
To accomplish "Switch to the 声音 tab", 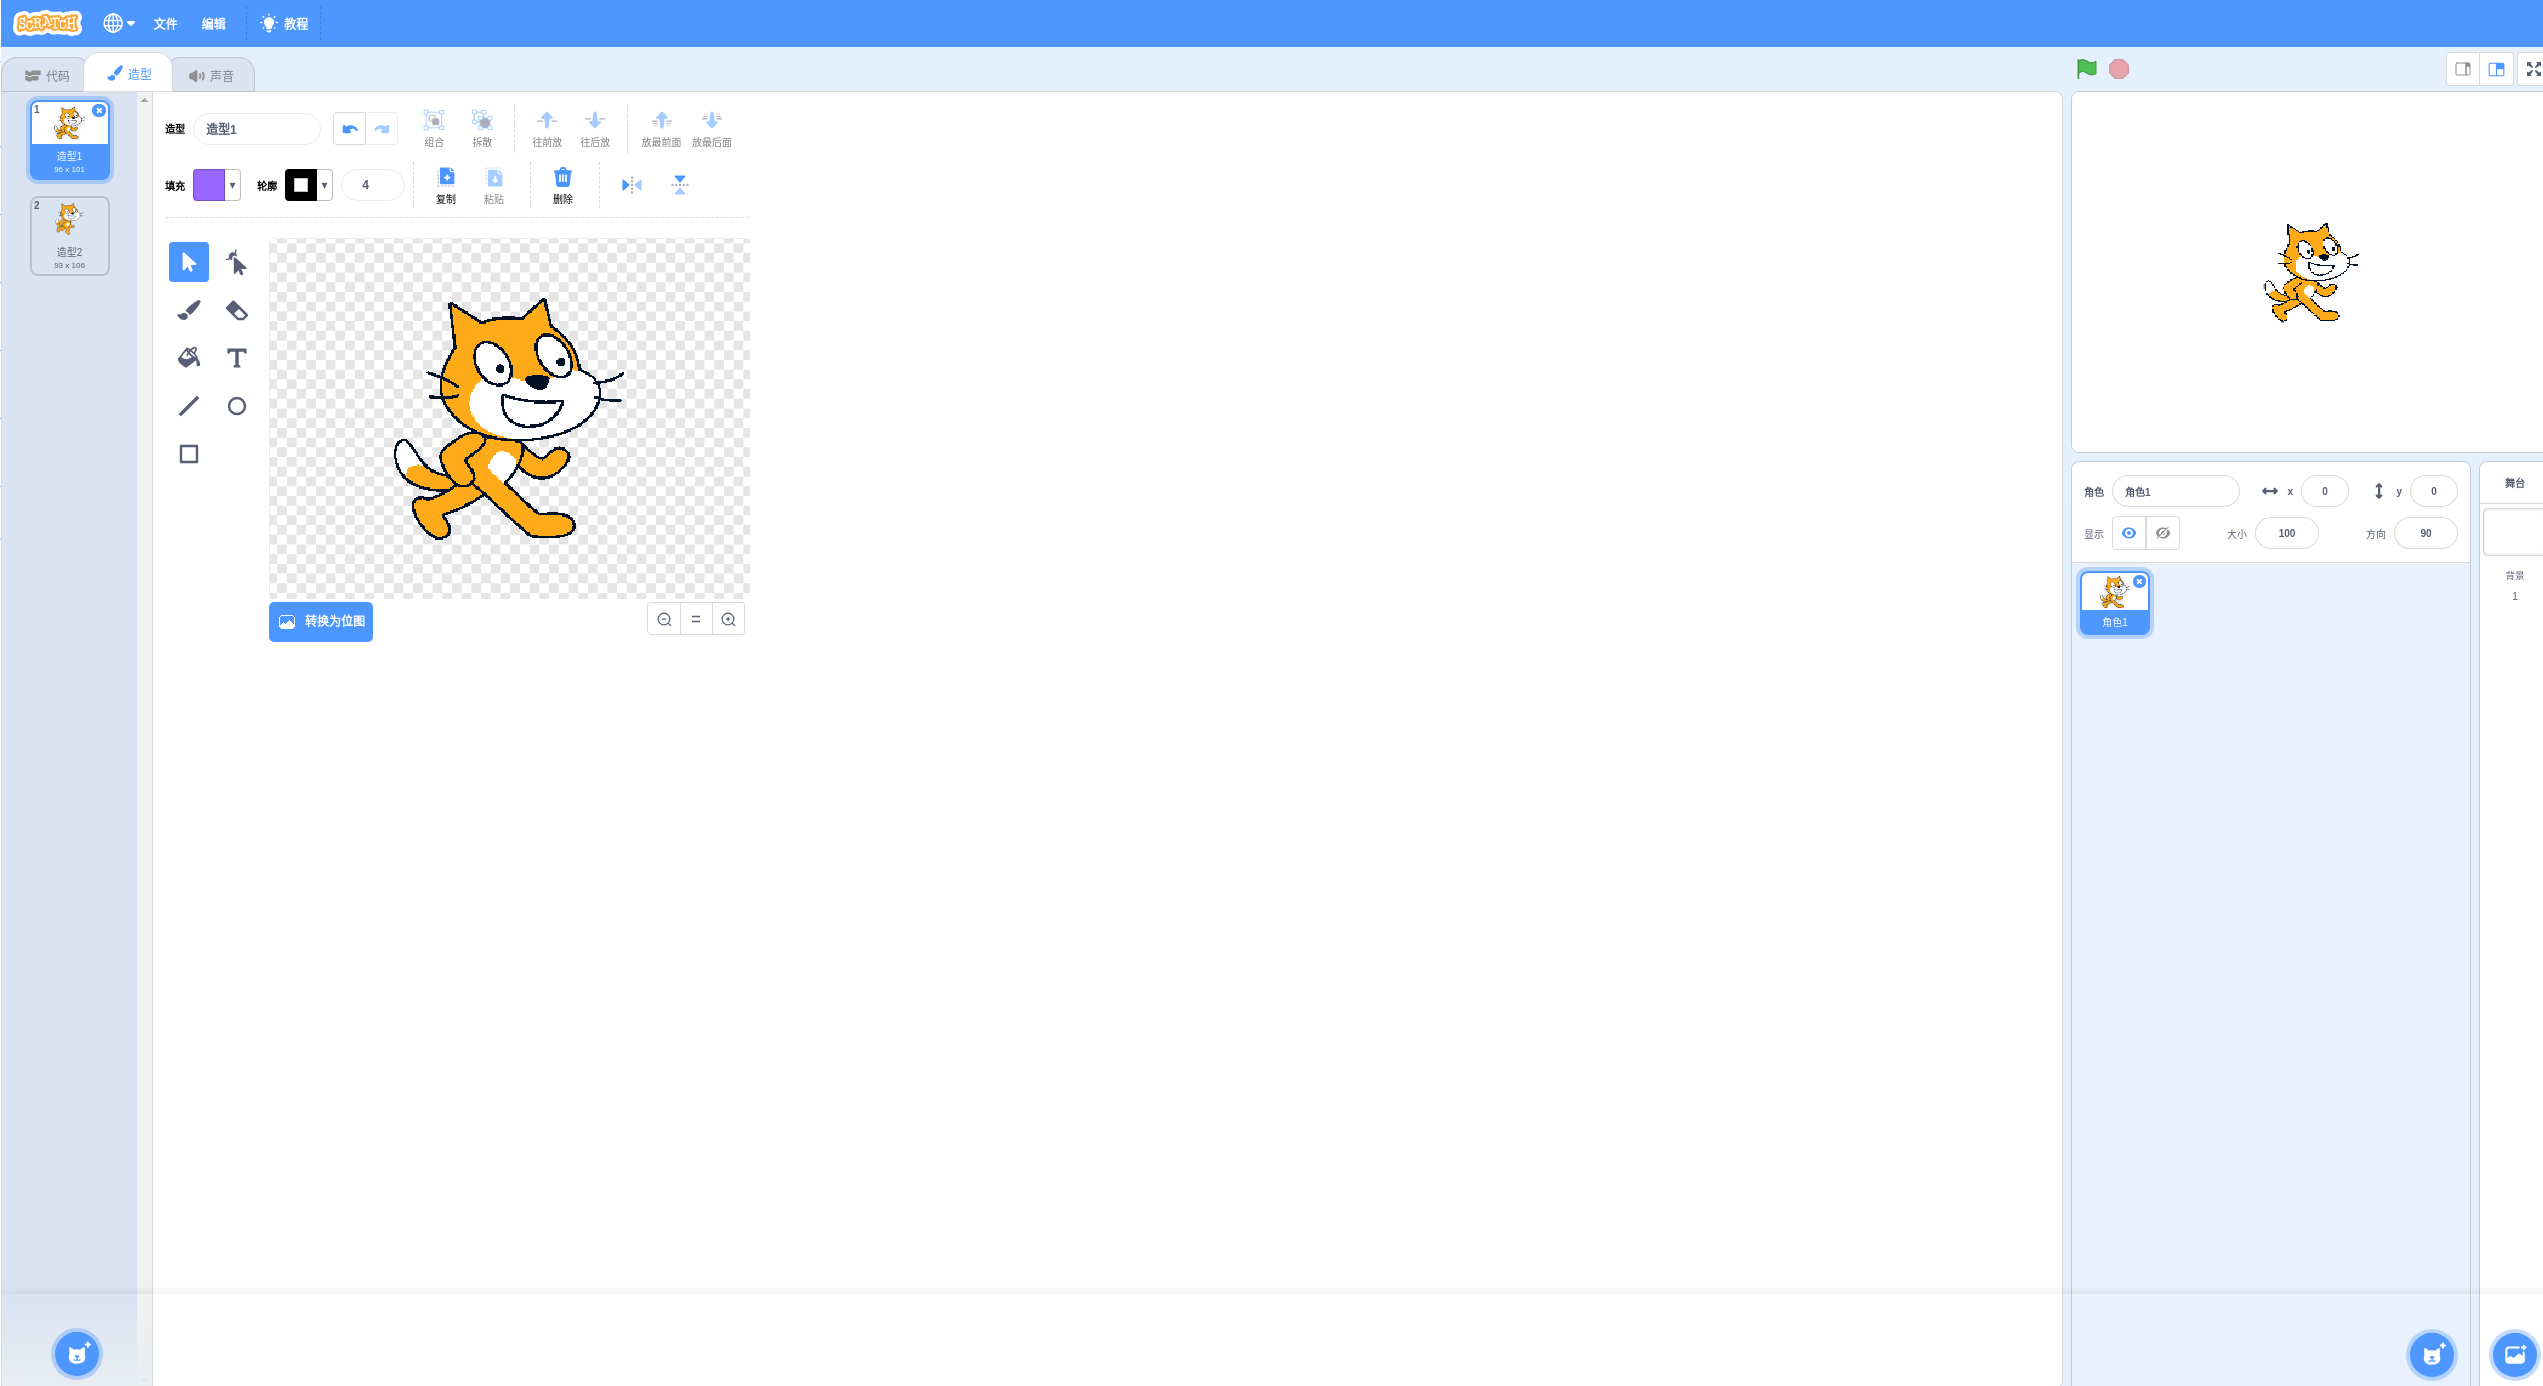I will click(212, 75).
